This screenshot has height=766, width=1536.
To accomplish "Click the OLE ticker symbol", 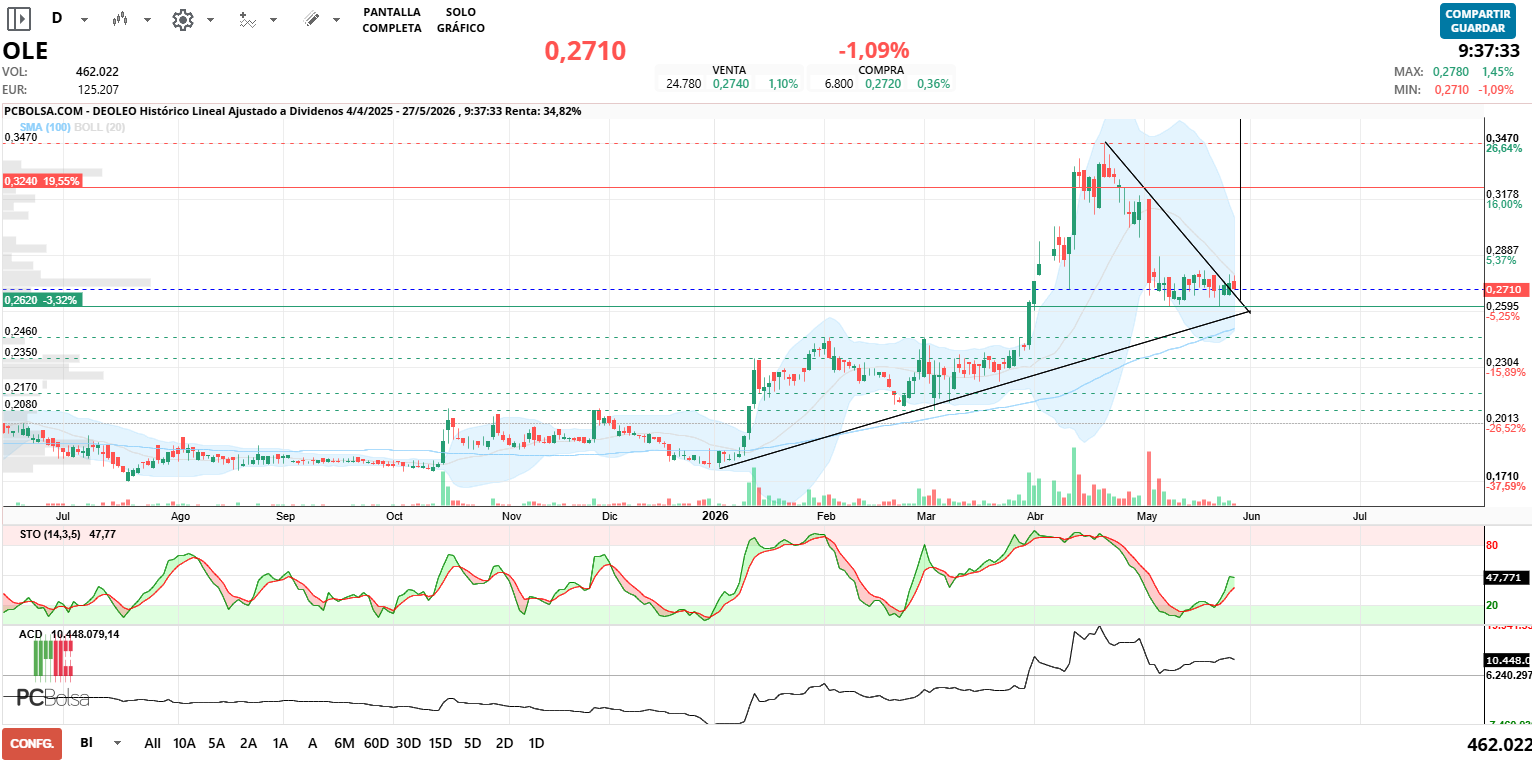I will pyautogui.click(x=26, y=51).
